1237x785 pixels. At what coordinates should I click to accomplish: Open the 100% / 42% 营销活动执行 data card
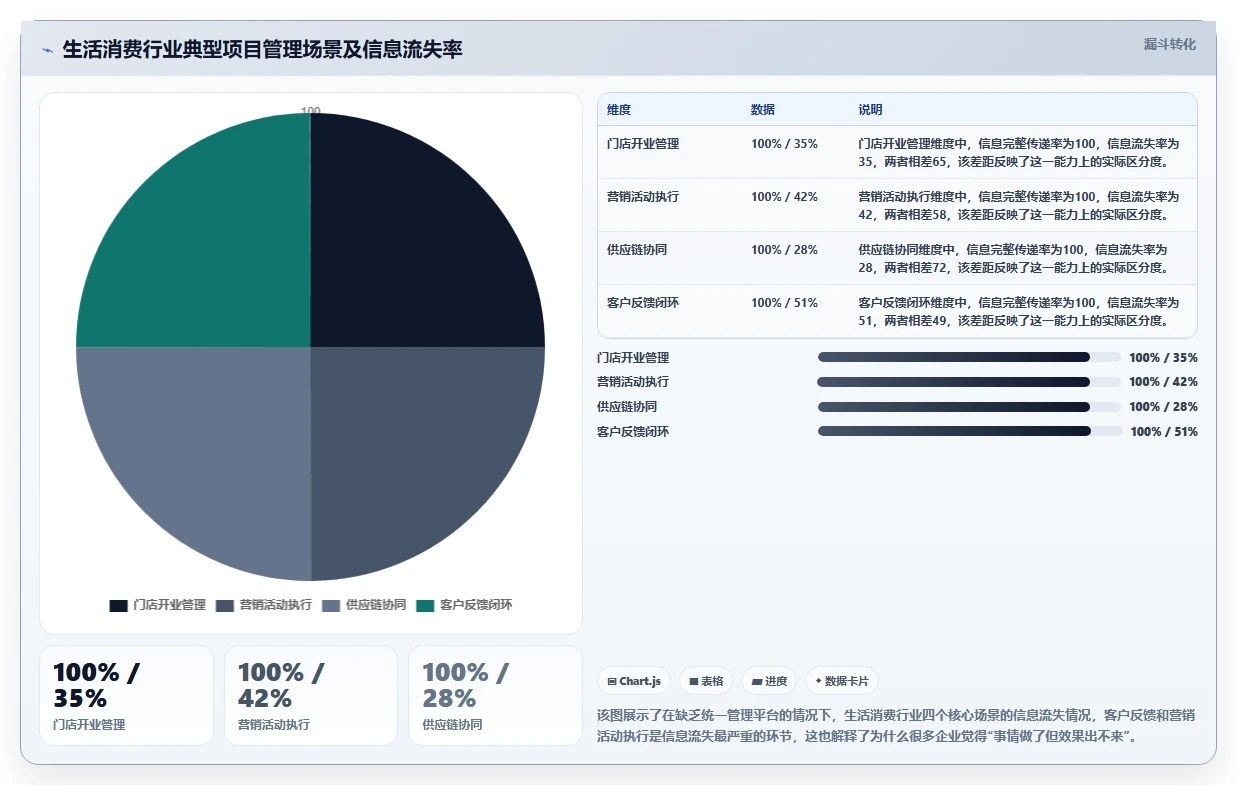point(311,695)
